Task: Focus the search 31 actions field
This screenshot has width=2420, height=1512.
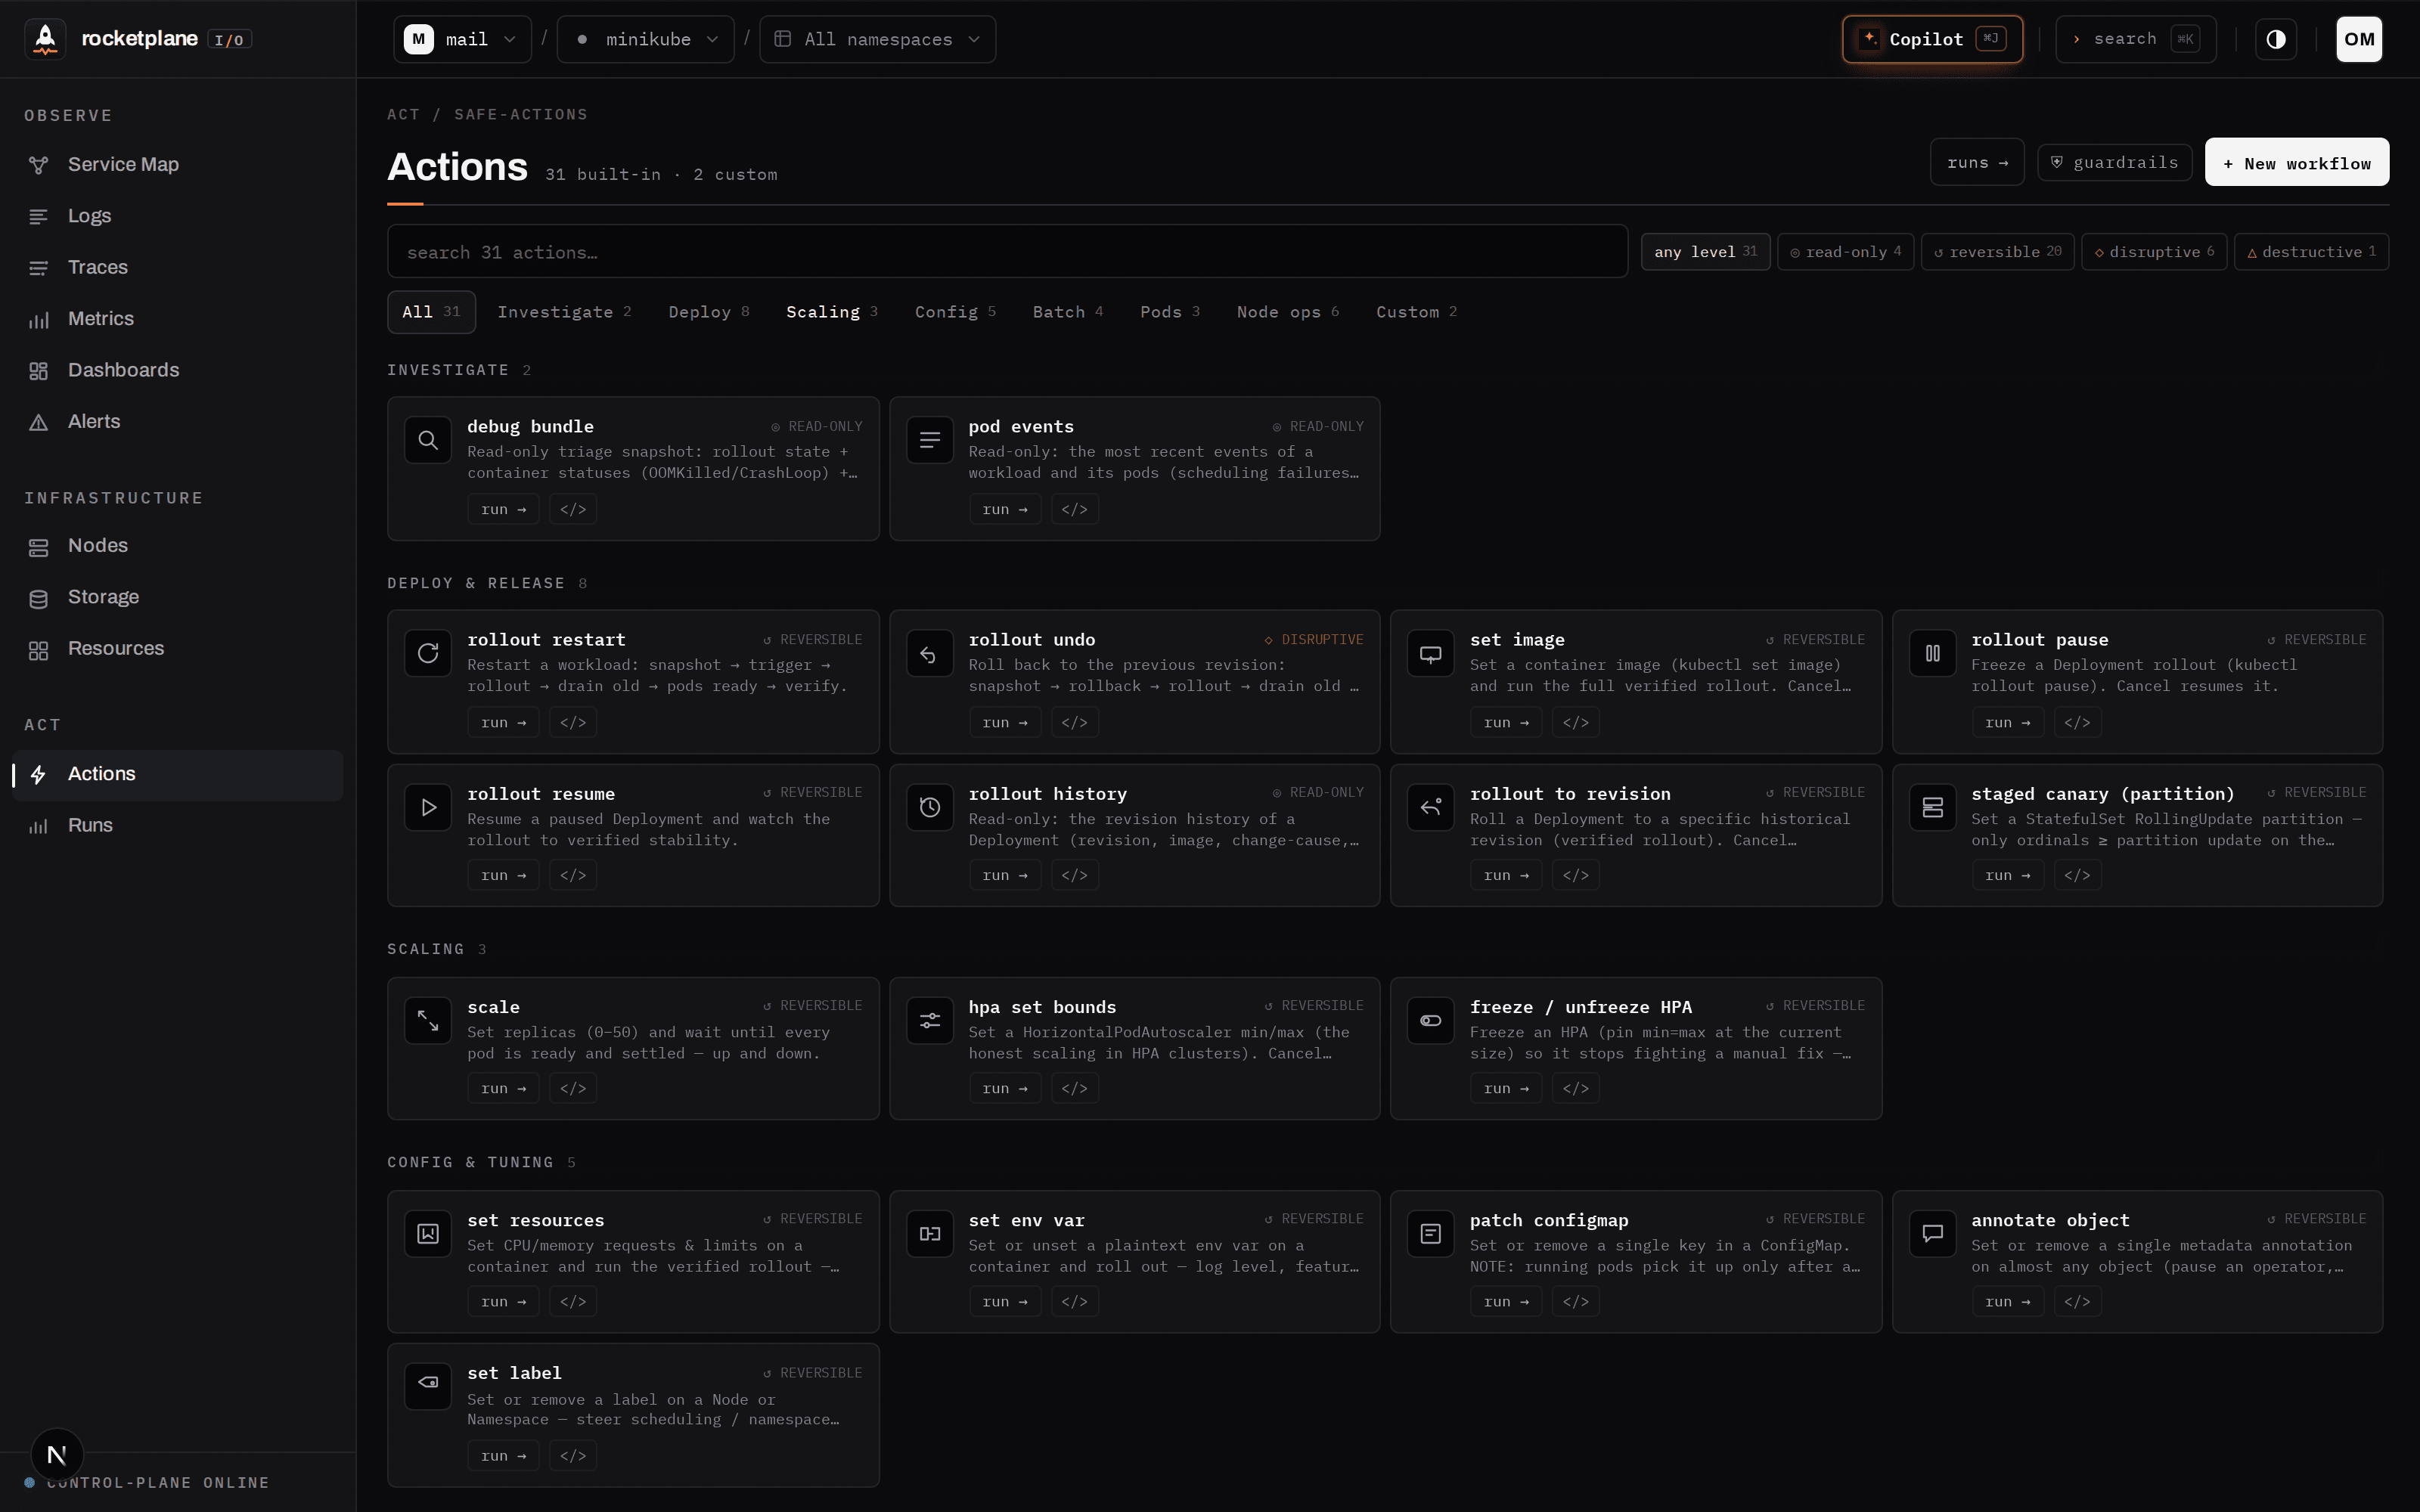Action: 1007,252
